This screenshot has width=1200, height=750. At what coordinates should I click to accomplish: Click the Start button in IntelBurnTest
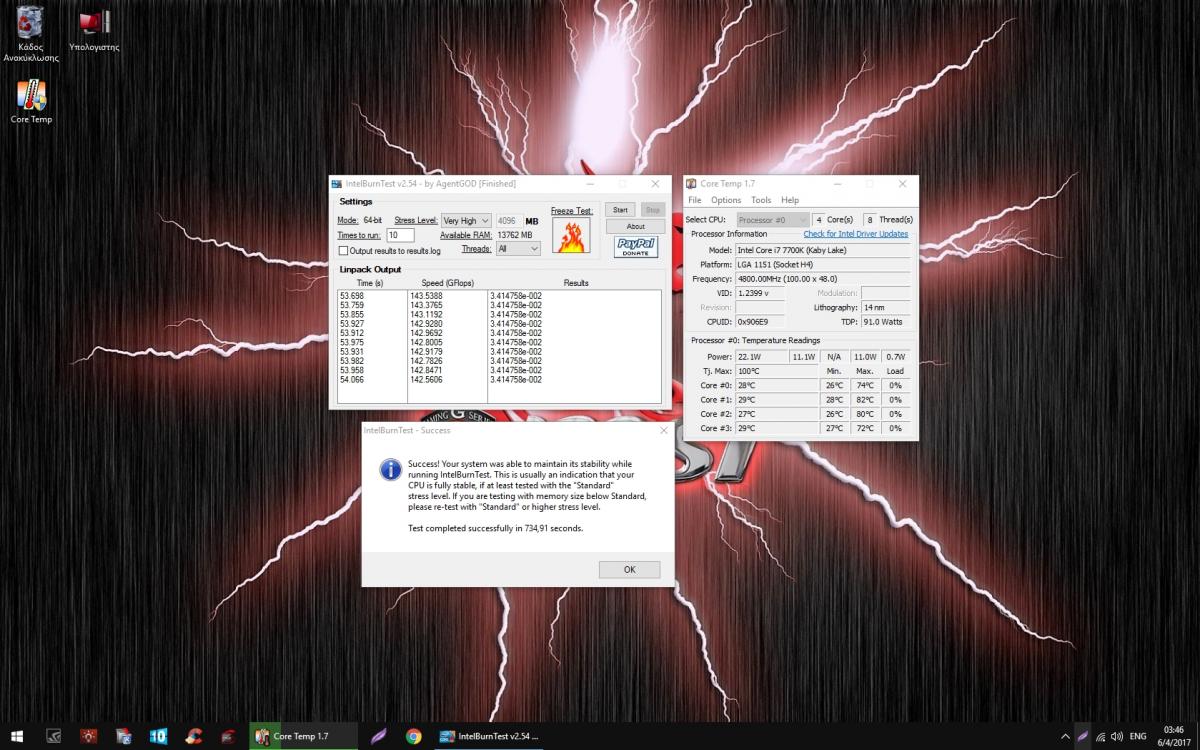(x=620, y=210)
